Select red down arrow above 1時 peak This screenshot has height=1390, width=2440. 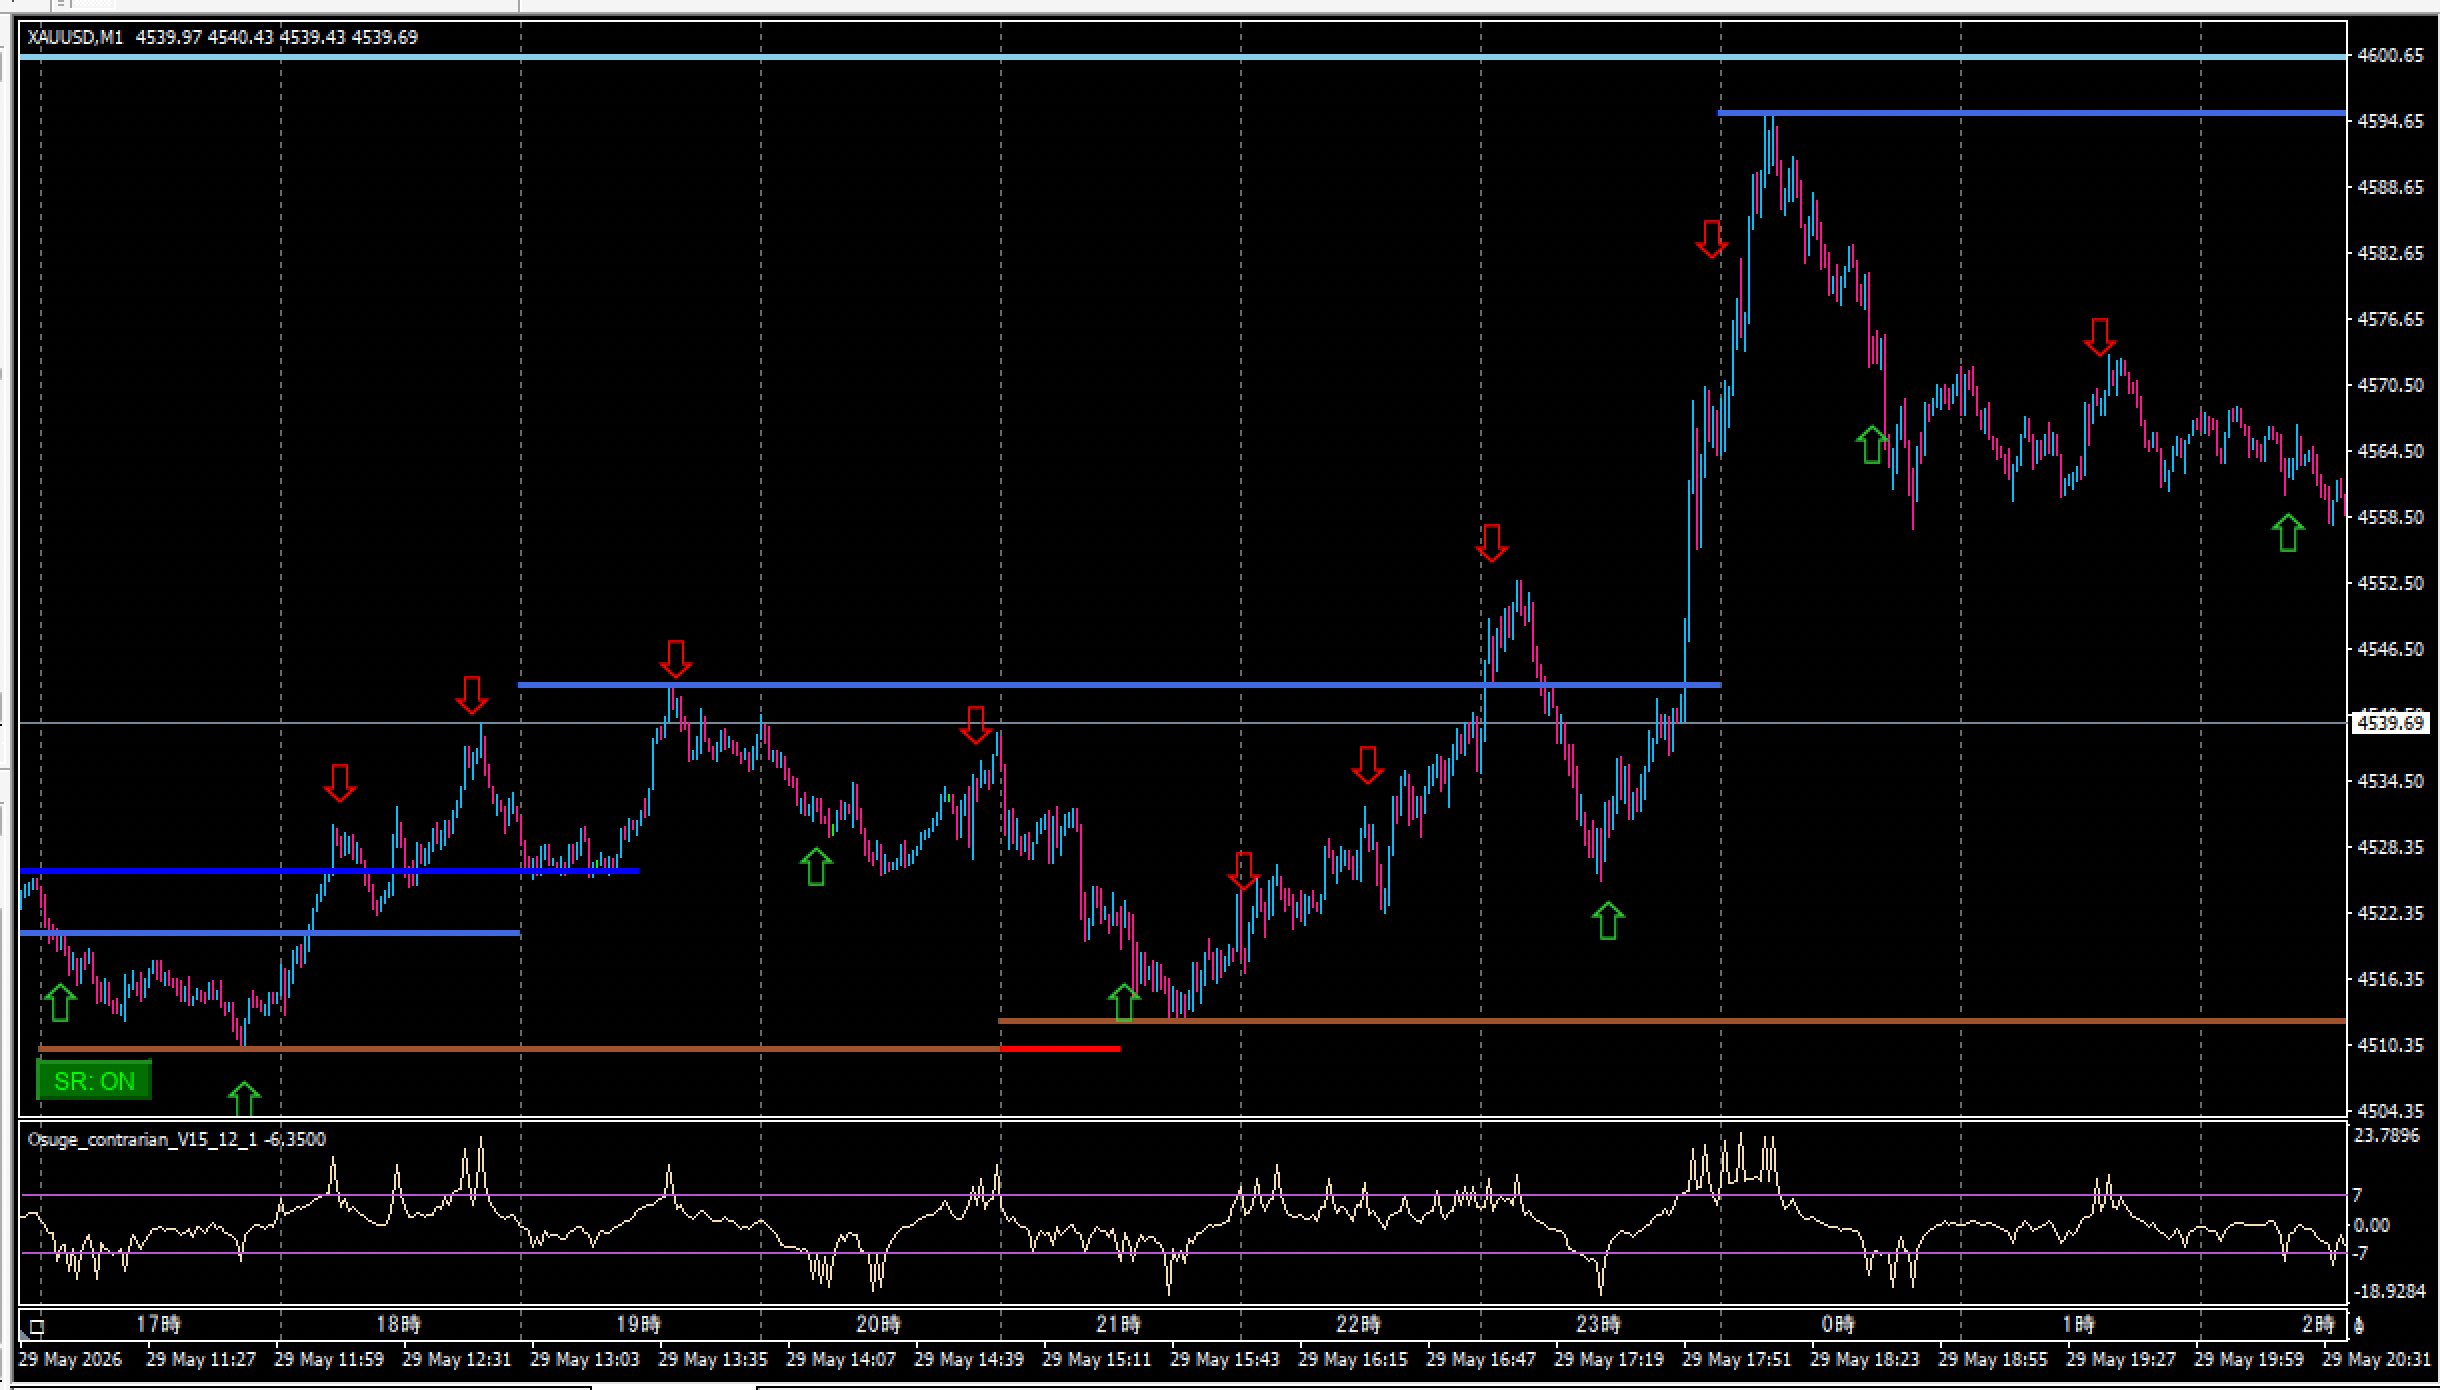(2099, 337)
